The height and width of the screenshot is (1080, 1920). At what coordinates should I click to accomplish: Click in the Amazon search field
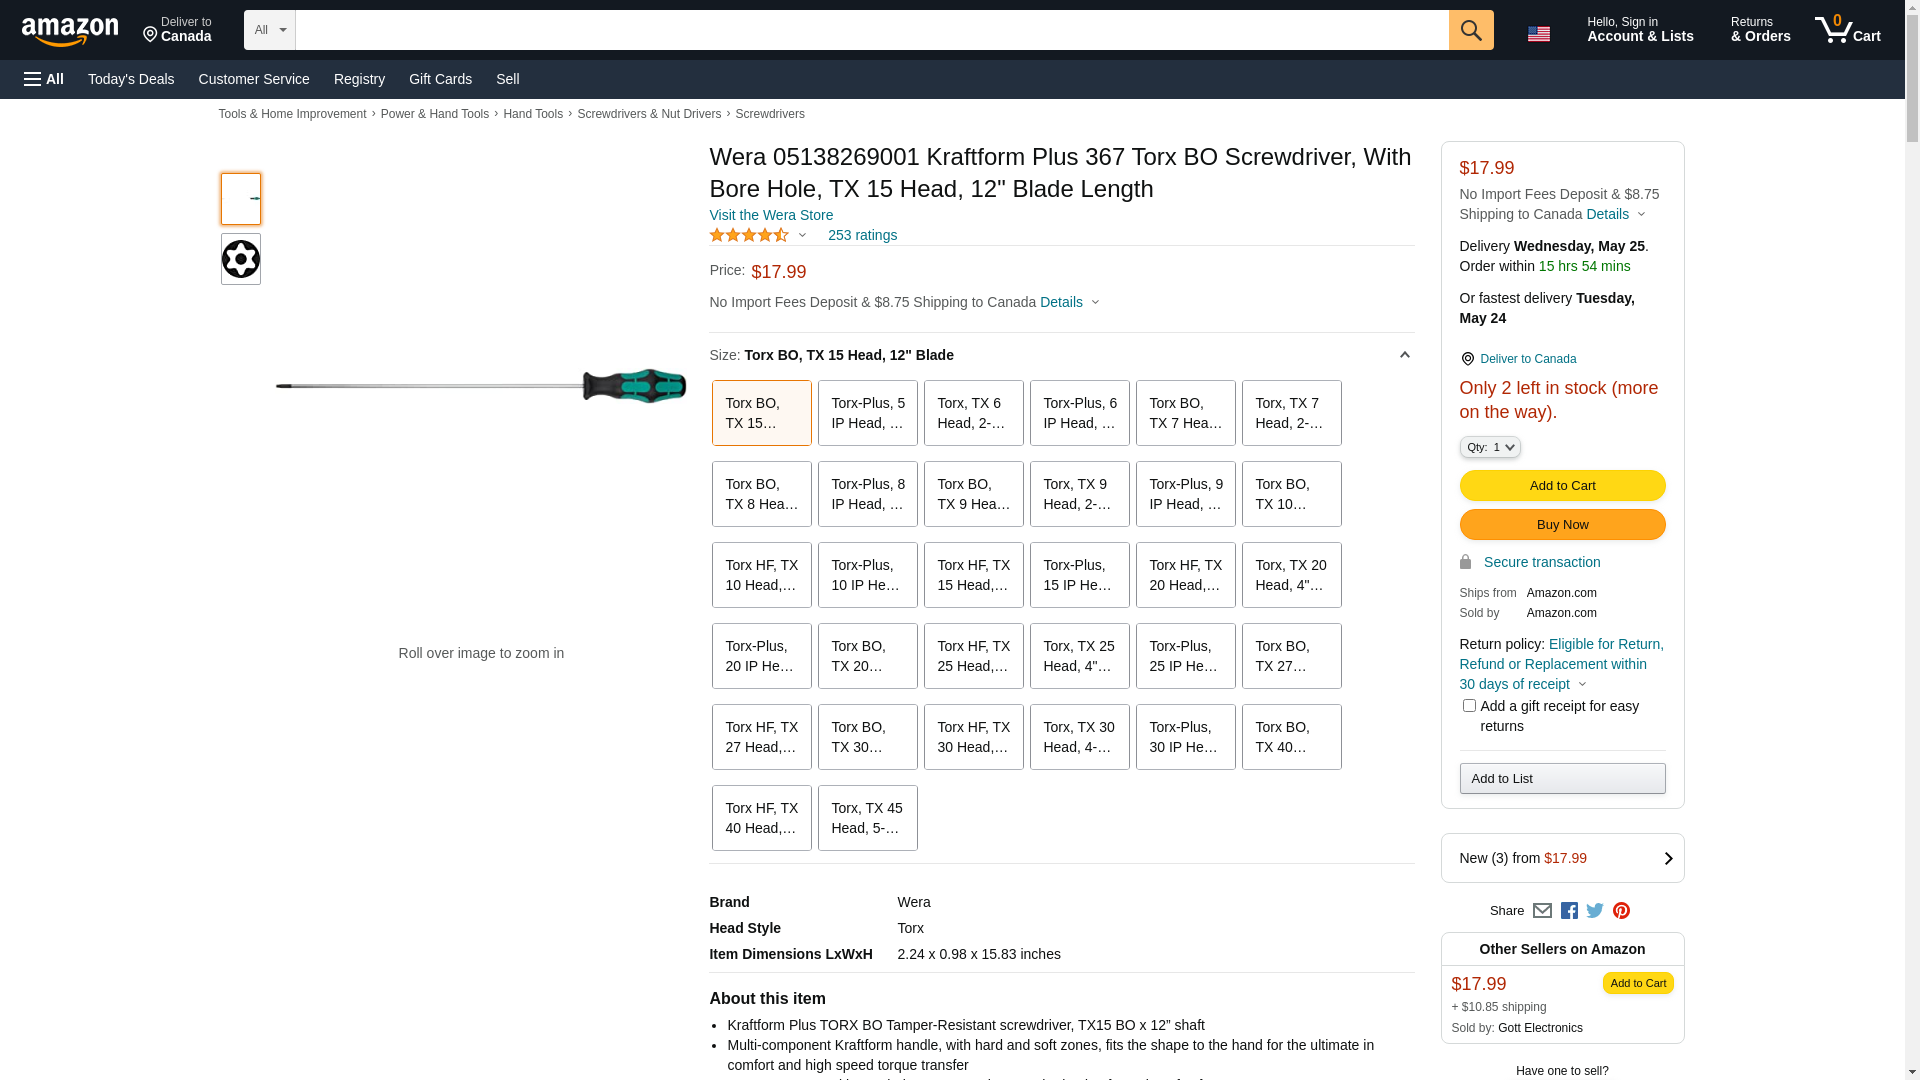pos(871,30)
